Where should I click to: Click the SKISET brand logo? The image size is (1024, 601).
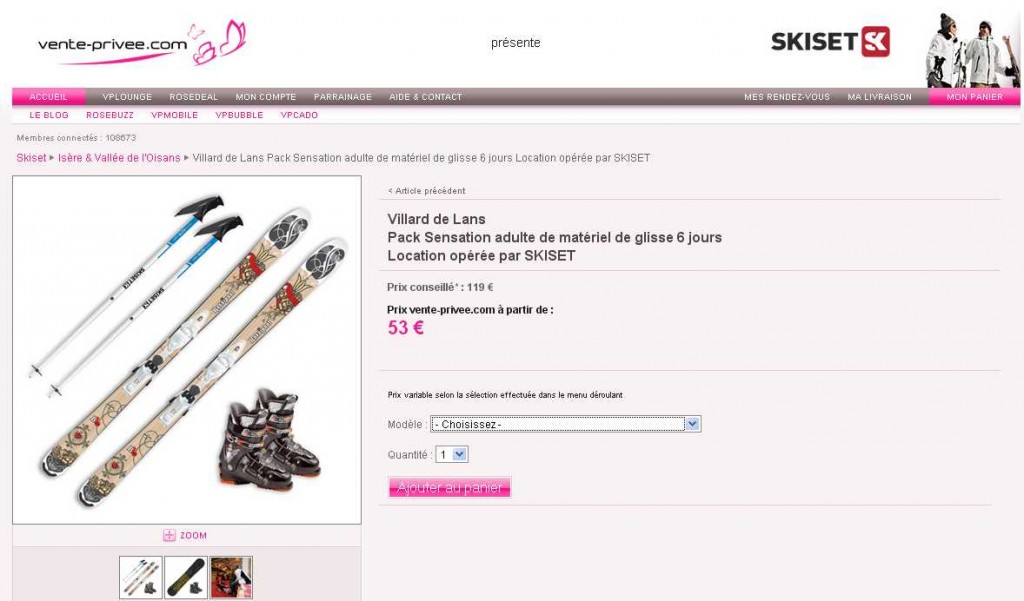click(x=830, y=42)
